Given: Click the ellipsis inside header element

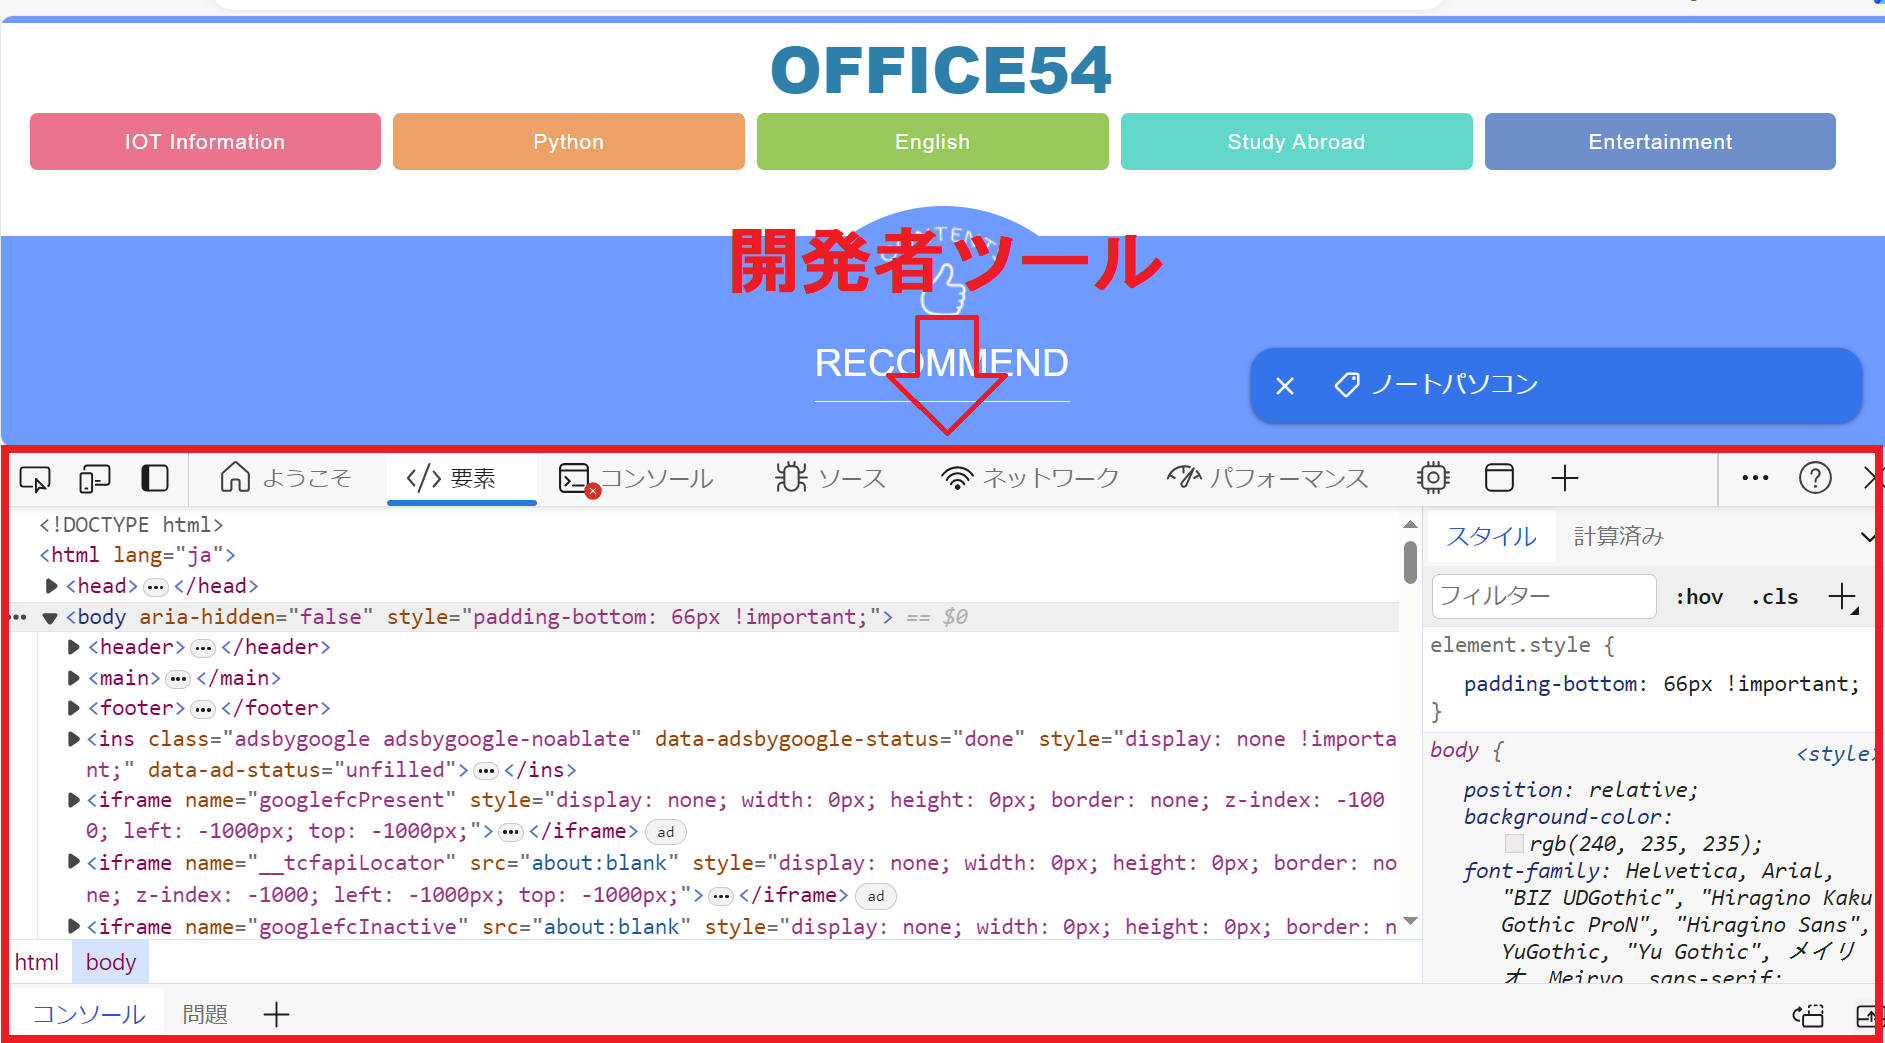Looking at the screenshot, I should 203,648.
